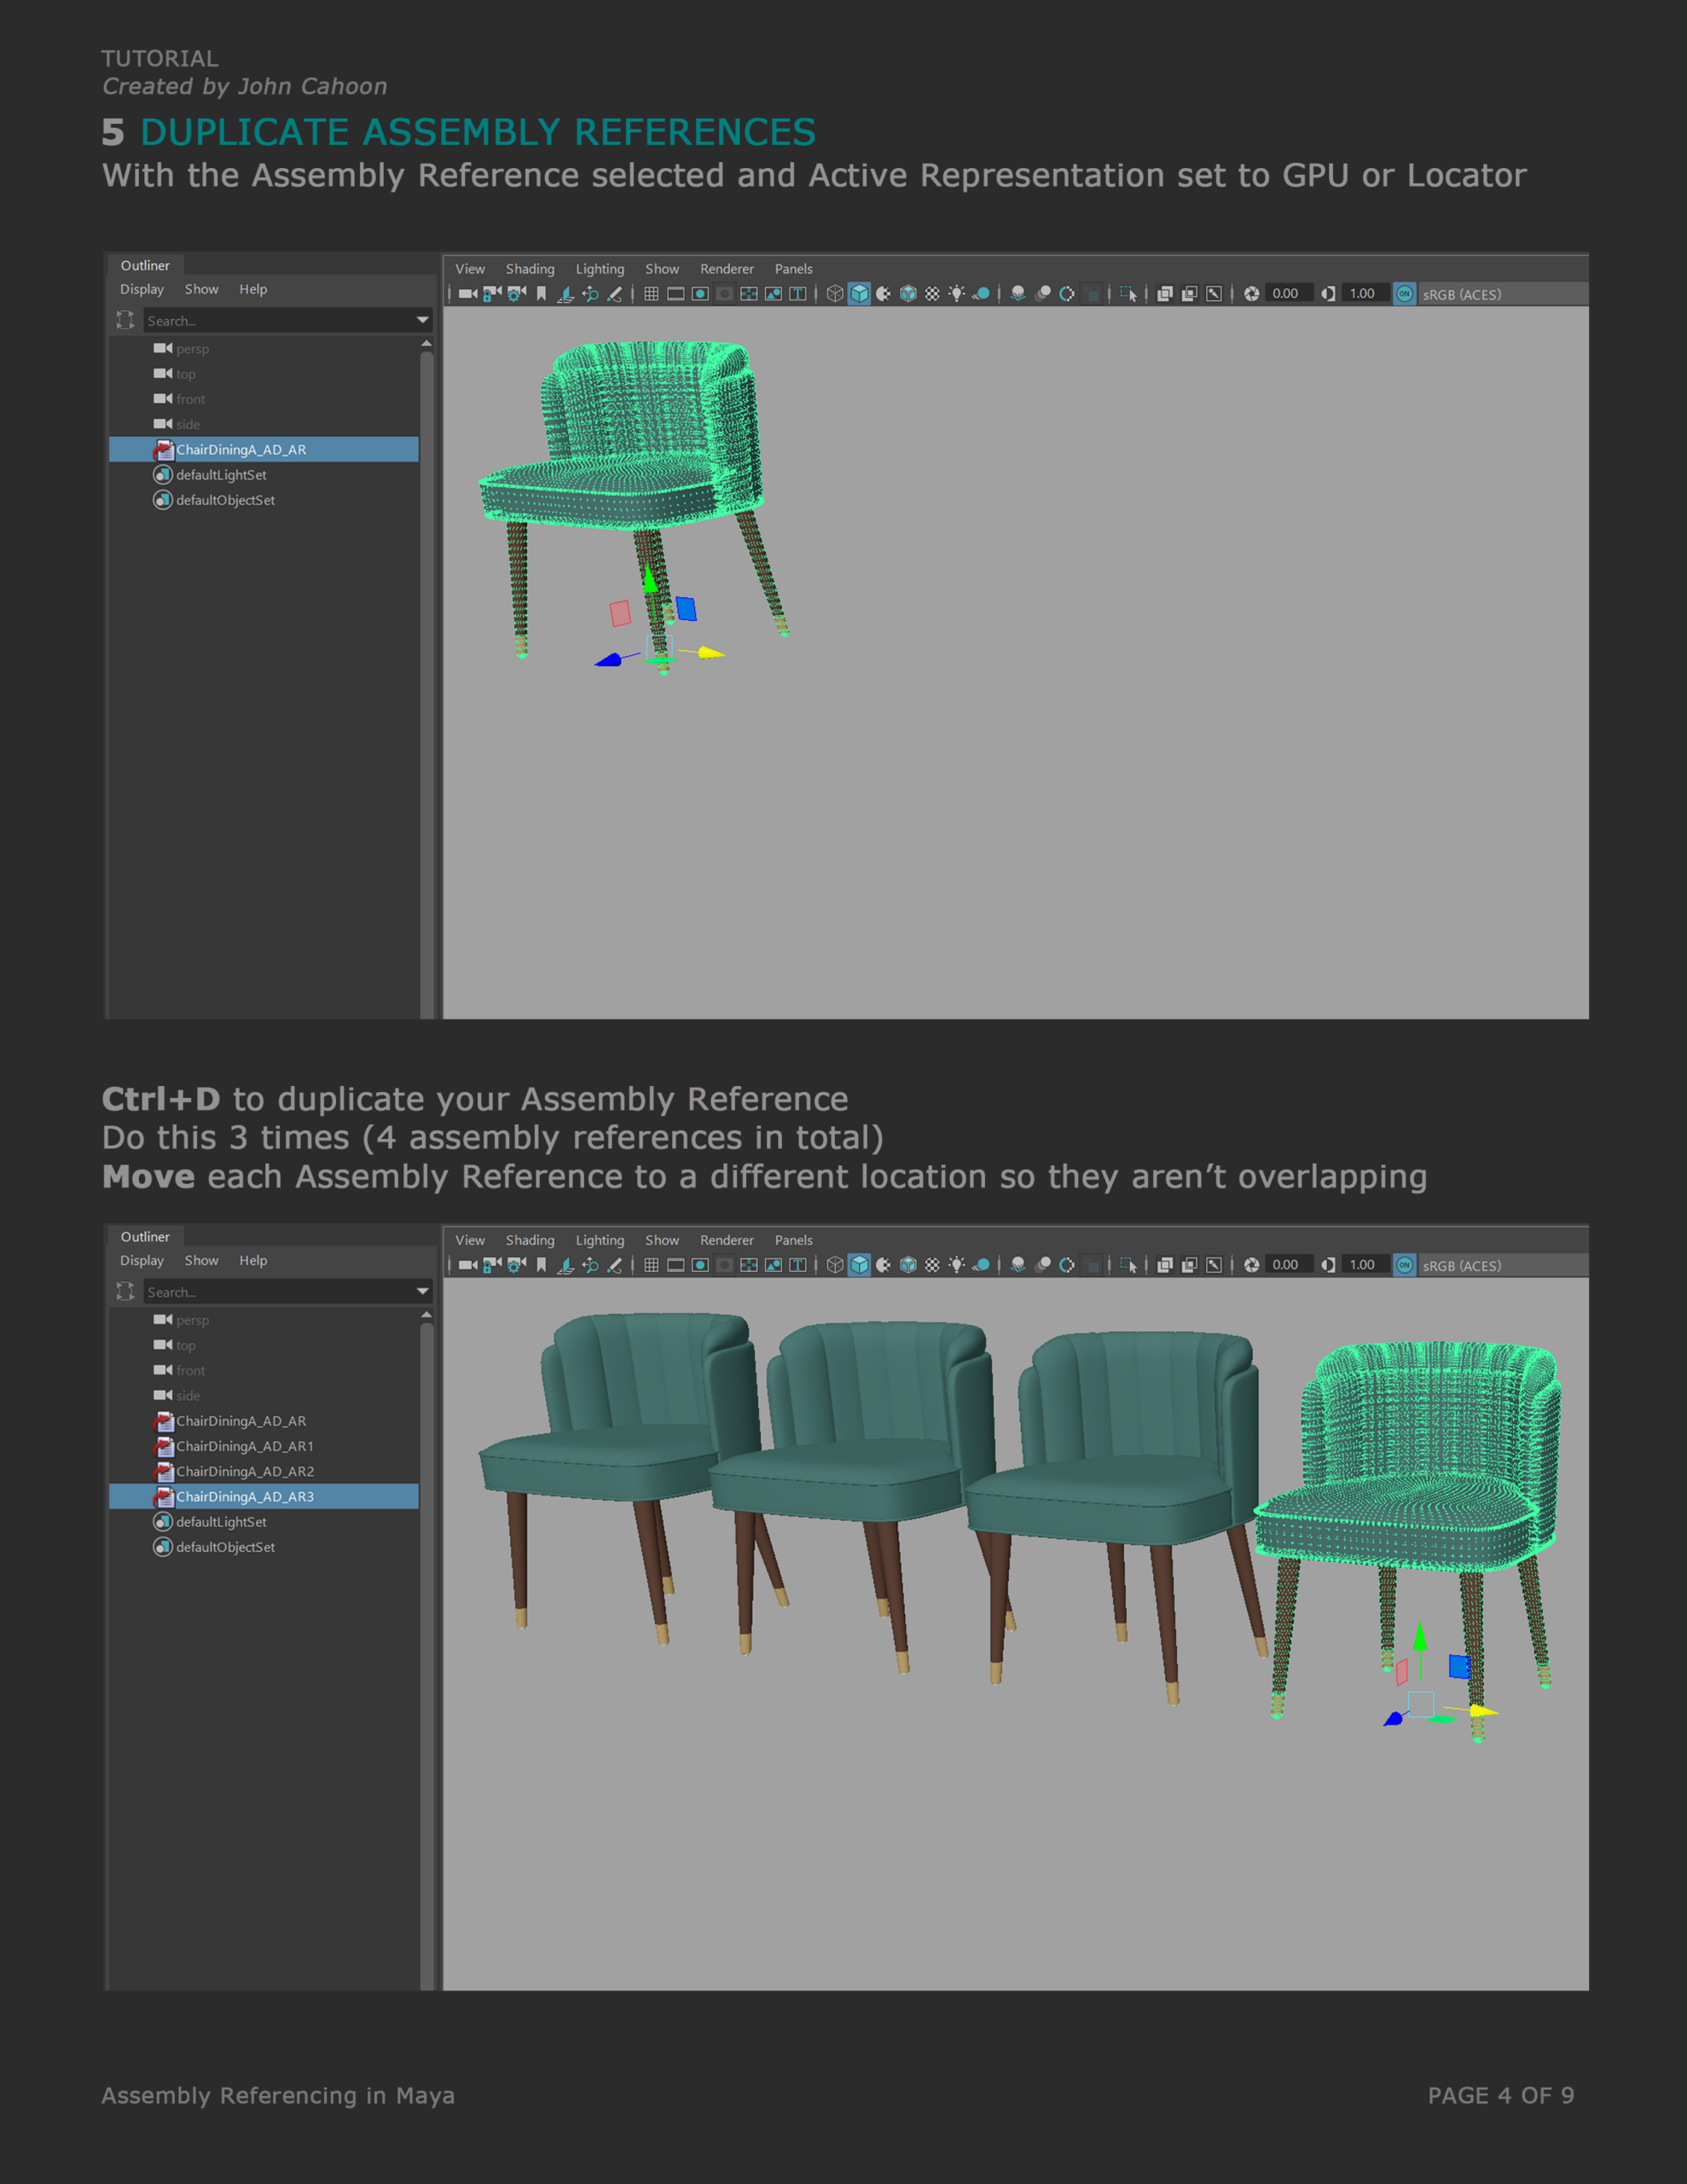This screenshot has height=2184, width=1687.
Task: Click select camera icon in lower viewport toolbar
Action: pyautogui.click(x=467, y=1265)
